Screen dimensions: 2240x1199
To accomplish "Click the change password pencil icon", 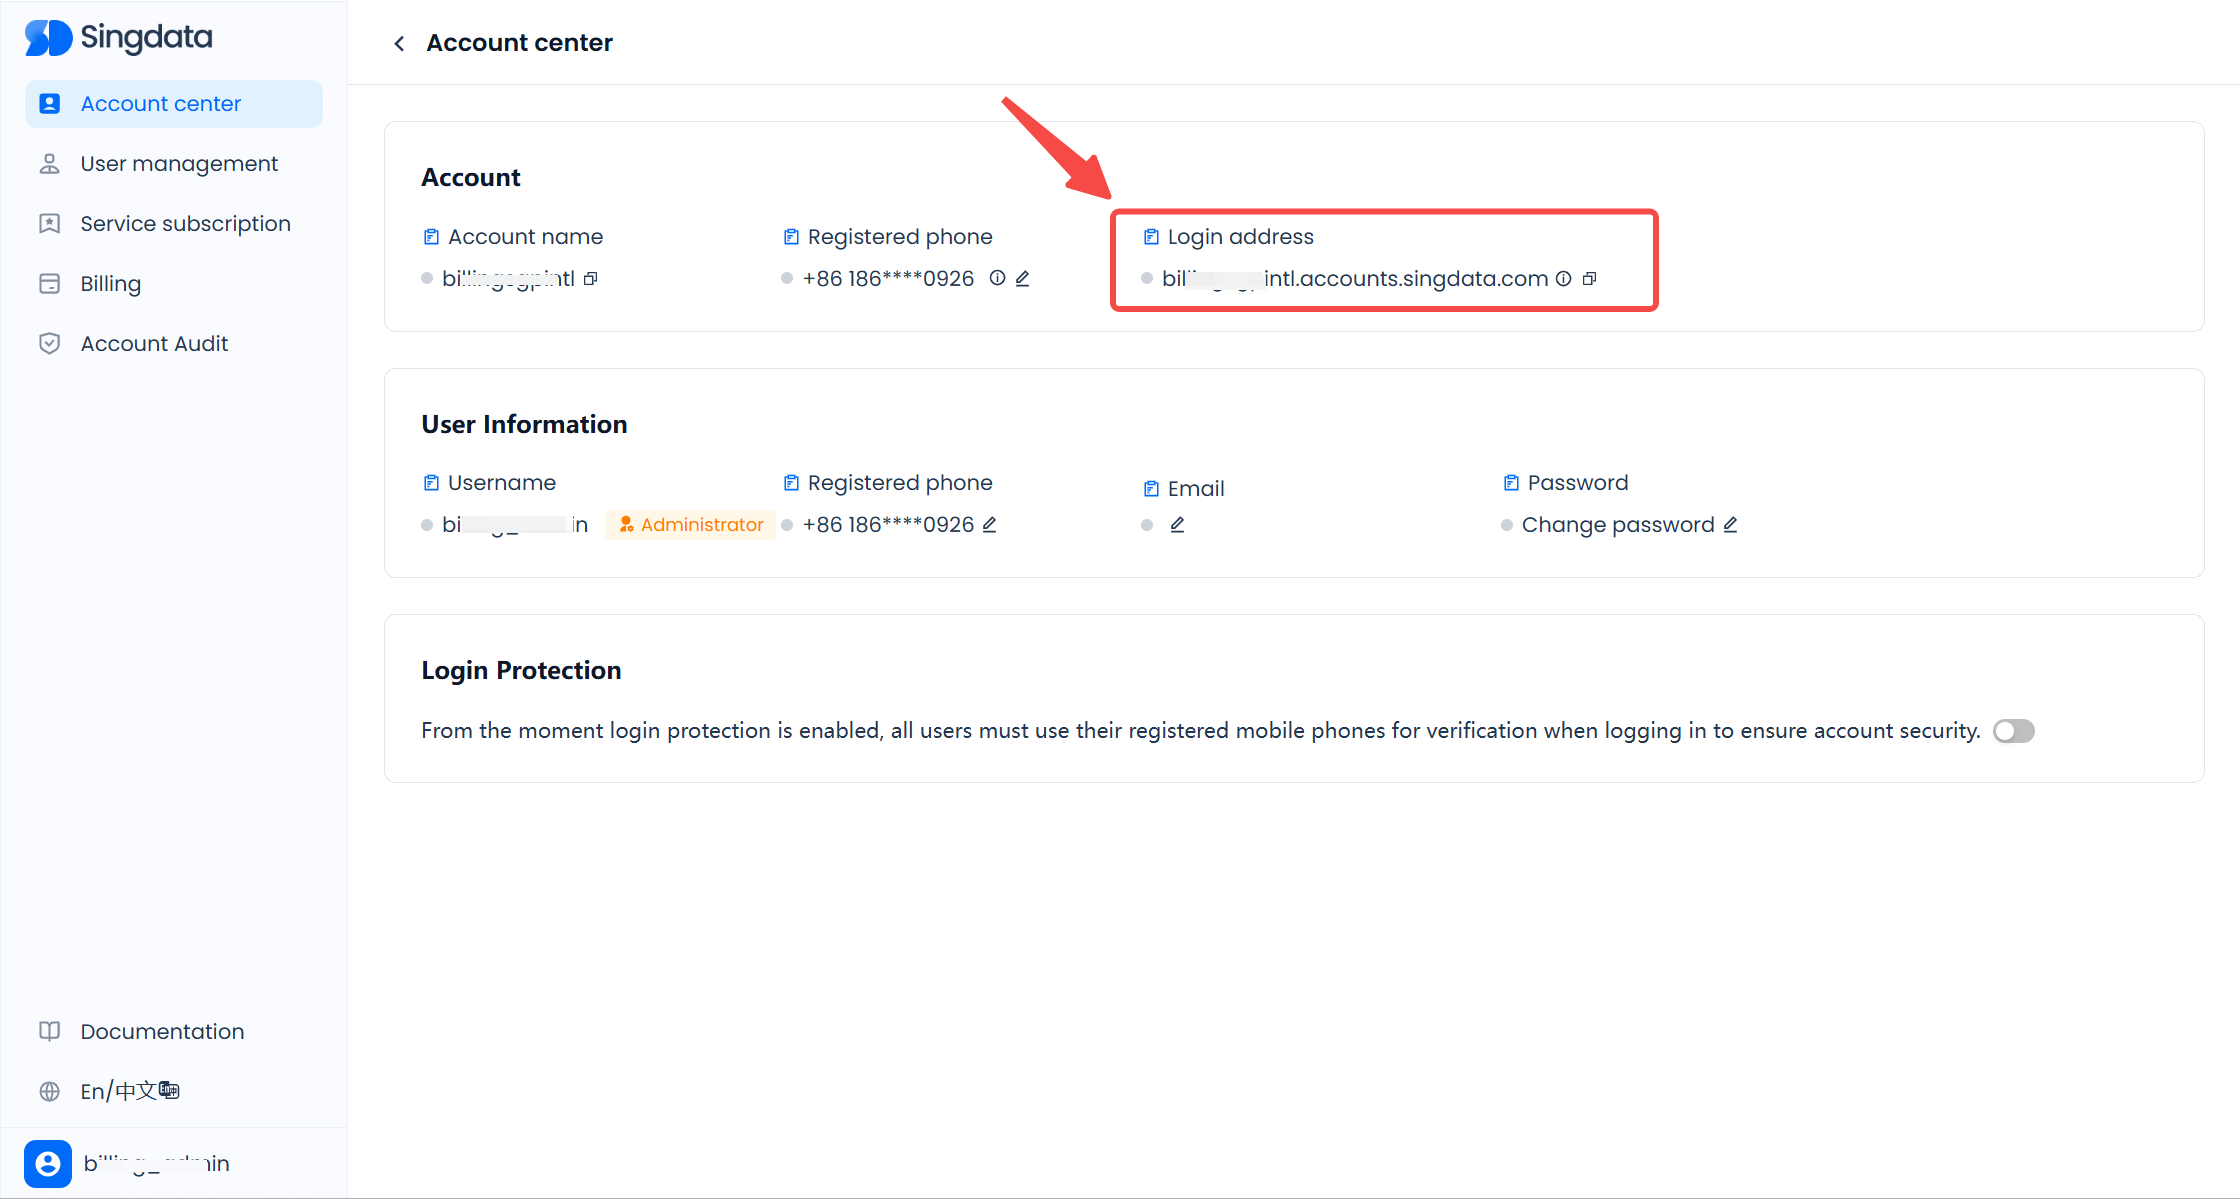I will coord(1730,525).
